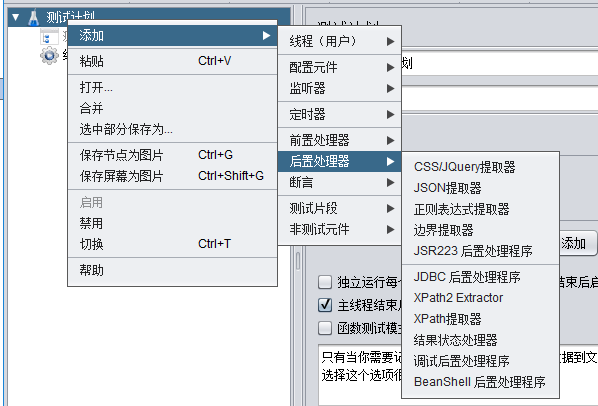Select 粘贴 from context menu

[x=172, y=61]
